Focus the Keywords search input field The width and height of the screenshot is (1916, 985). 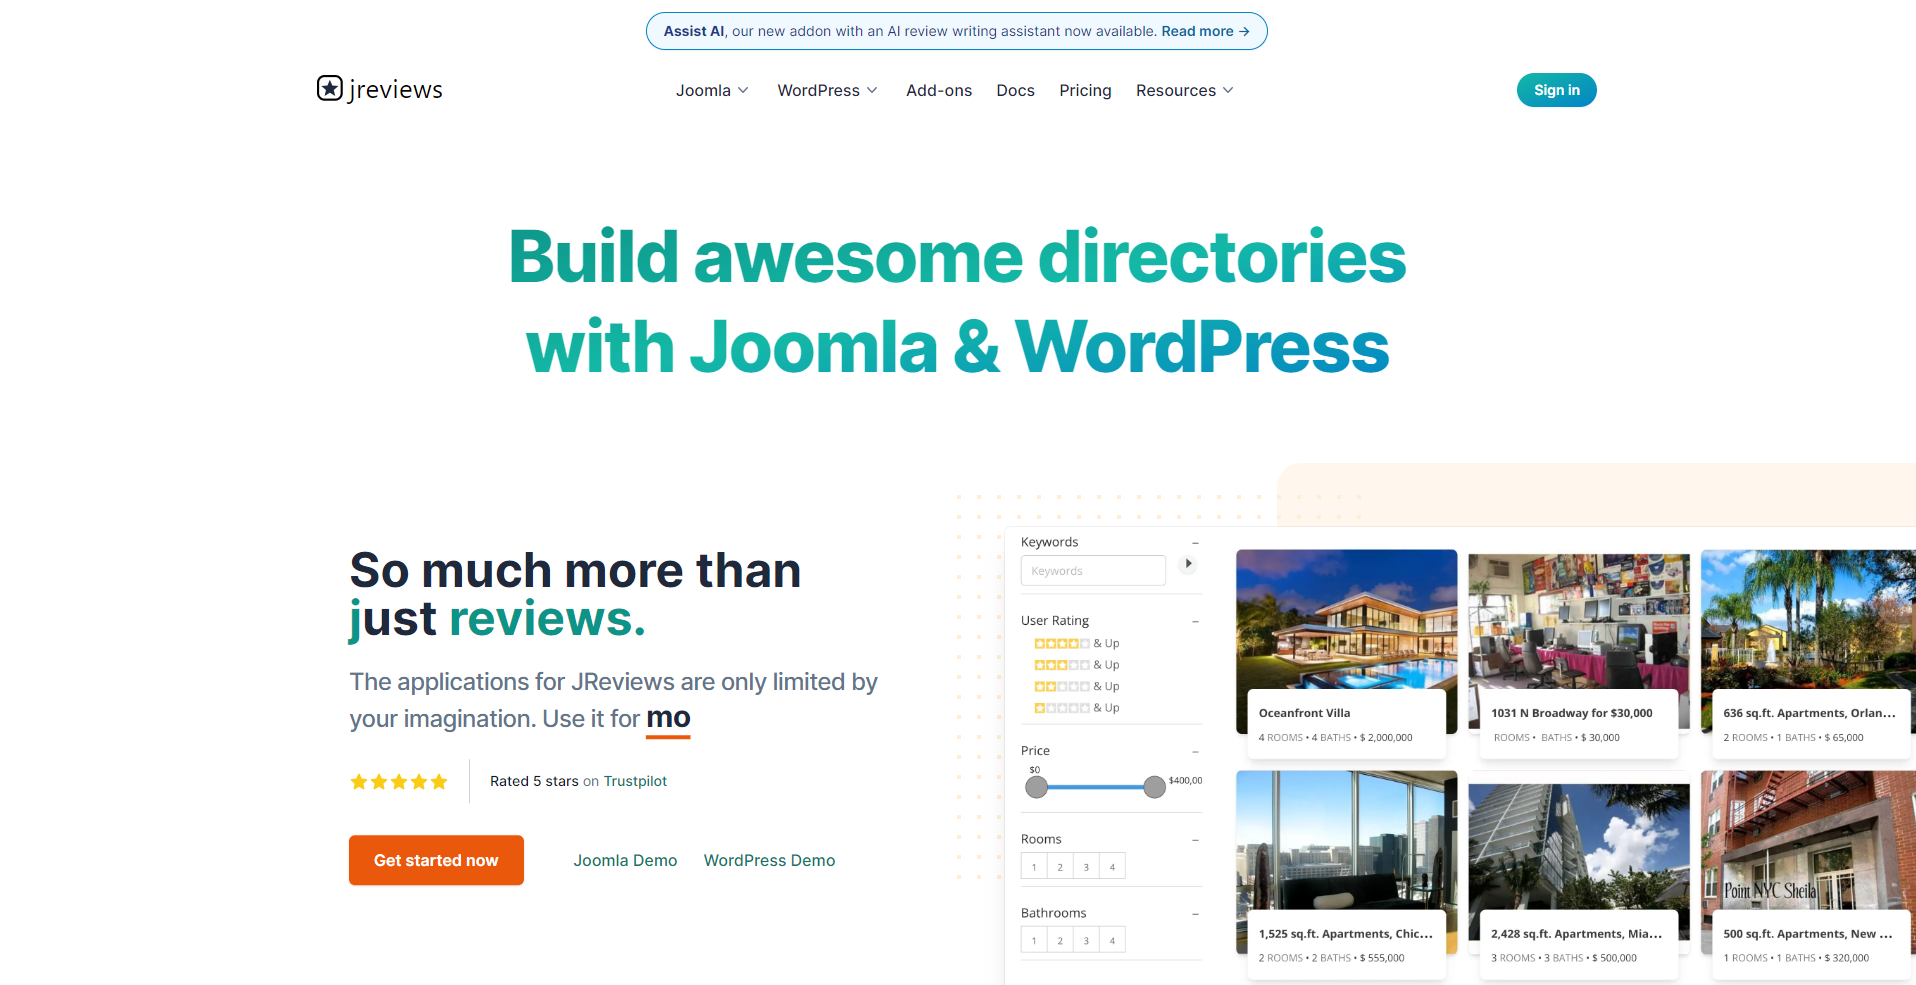[x=1093, y=570]
